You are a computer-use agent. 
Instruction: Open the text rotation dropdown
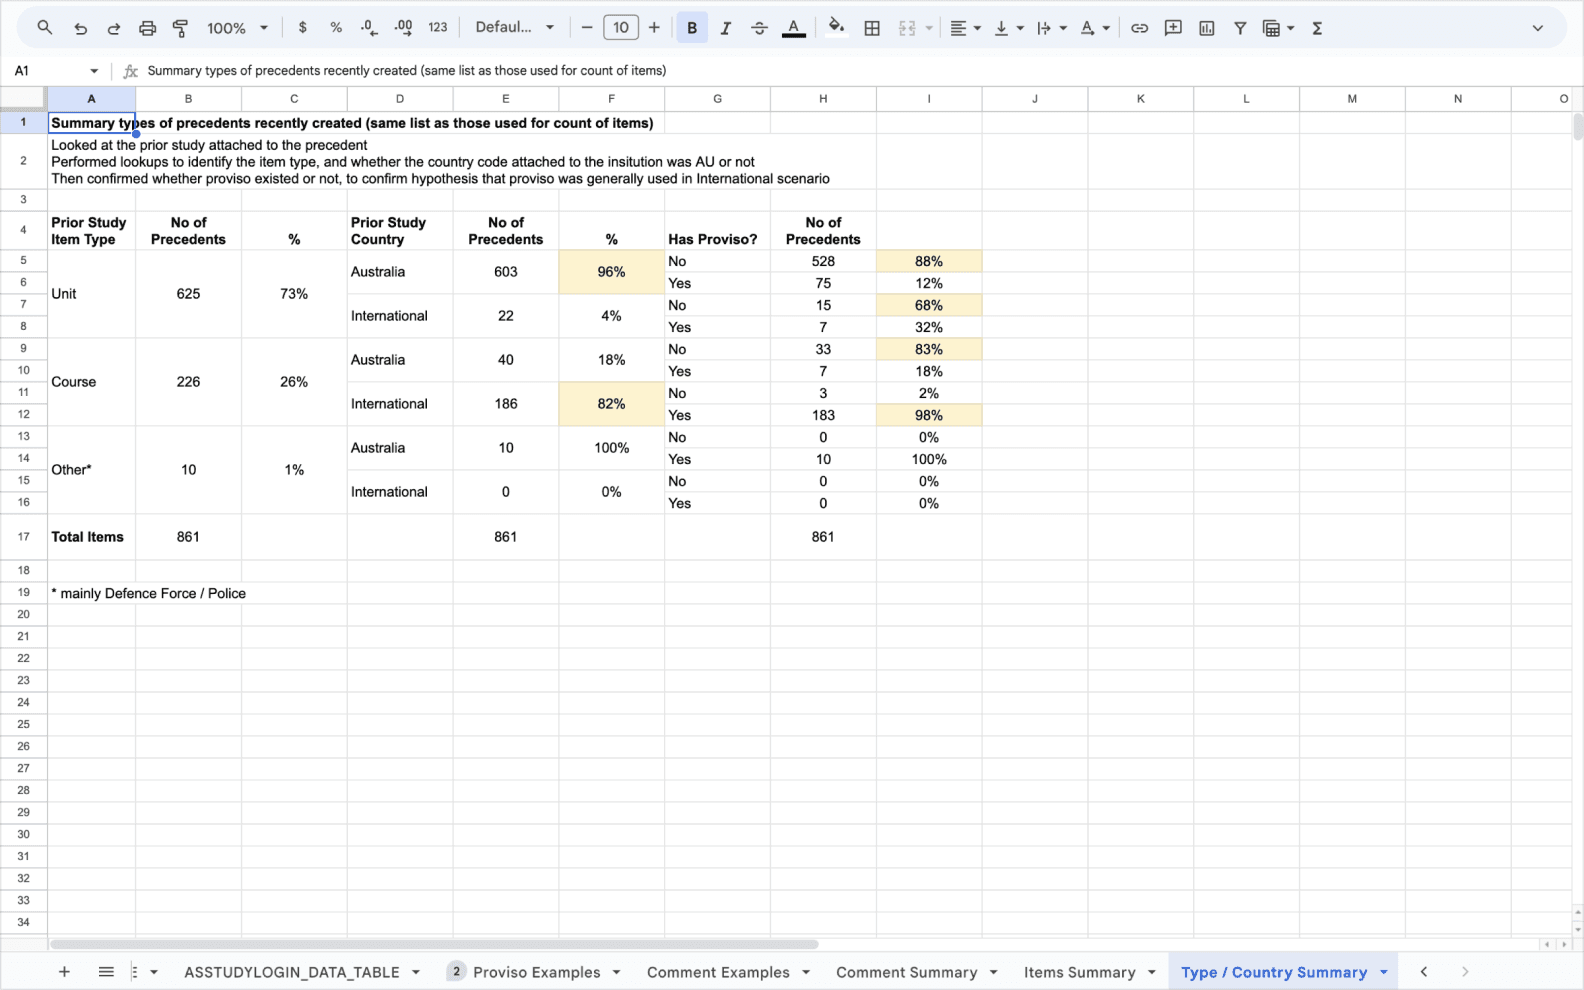click(1095, 28)
